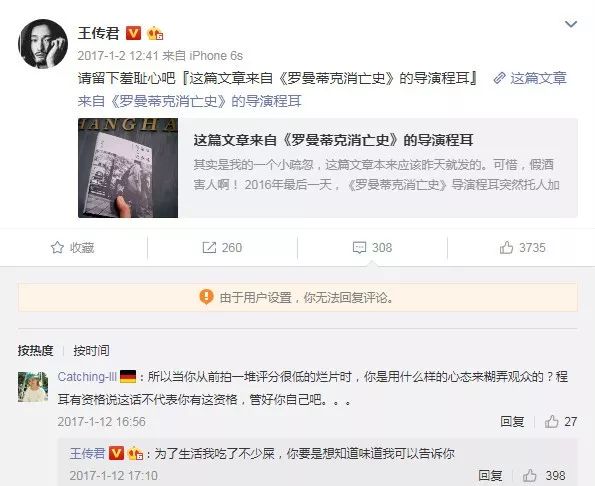Screen dimensions: 595x486
Task: Click the comment bubble icon showing 308
Action: pyautogui.click(x=359, y=248)
